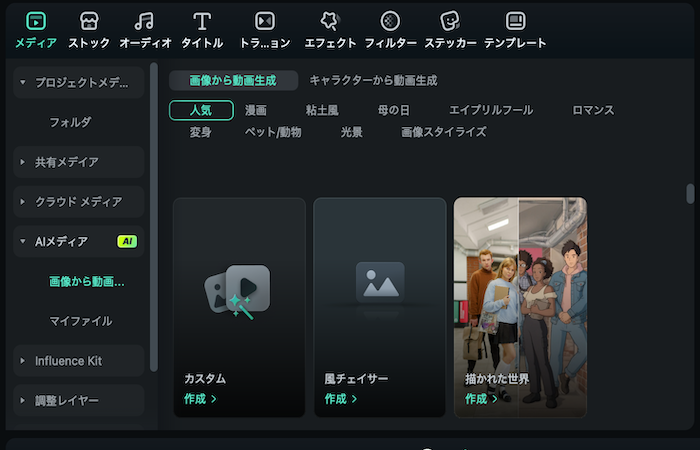Click the Influence Kit label
The height and width of the screenshot is (450, 700).
69,361
